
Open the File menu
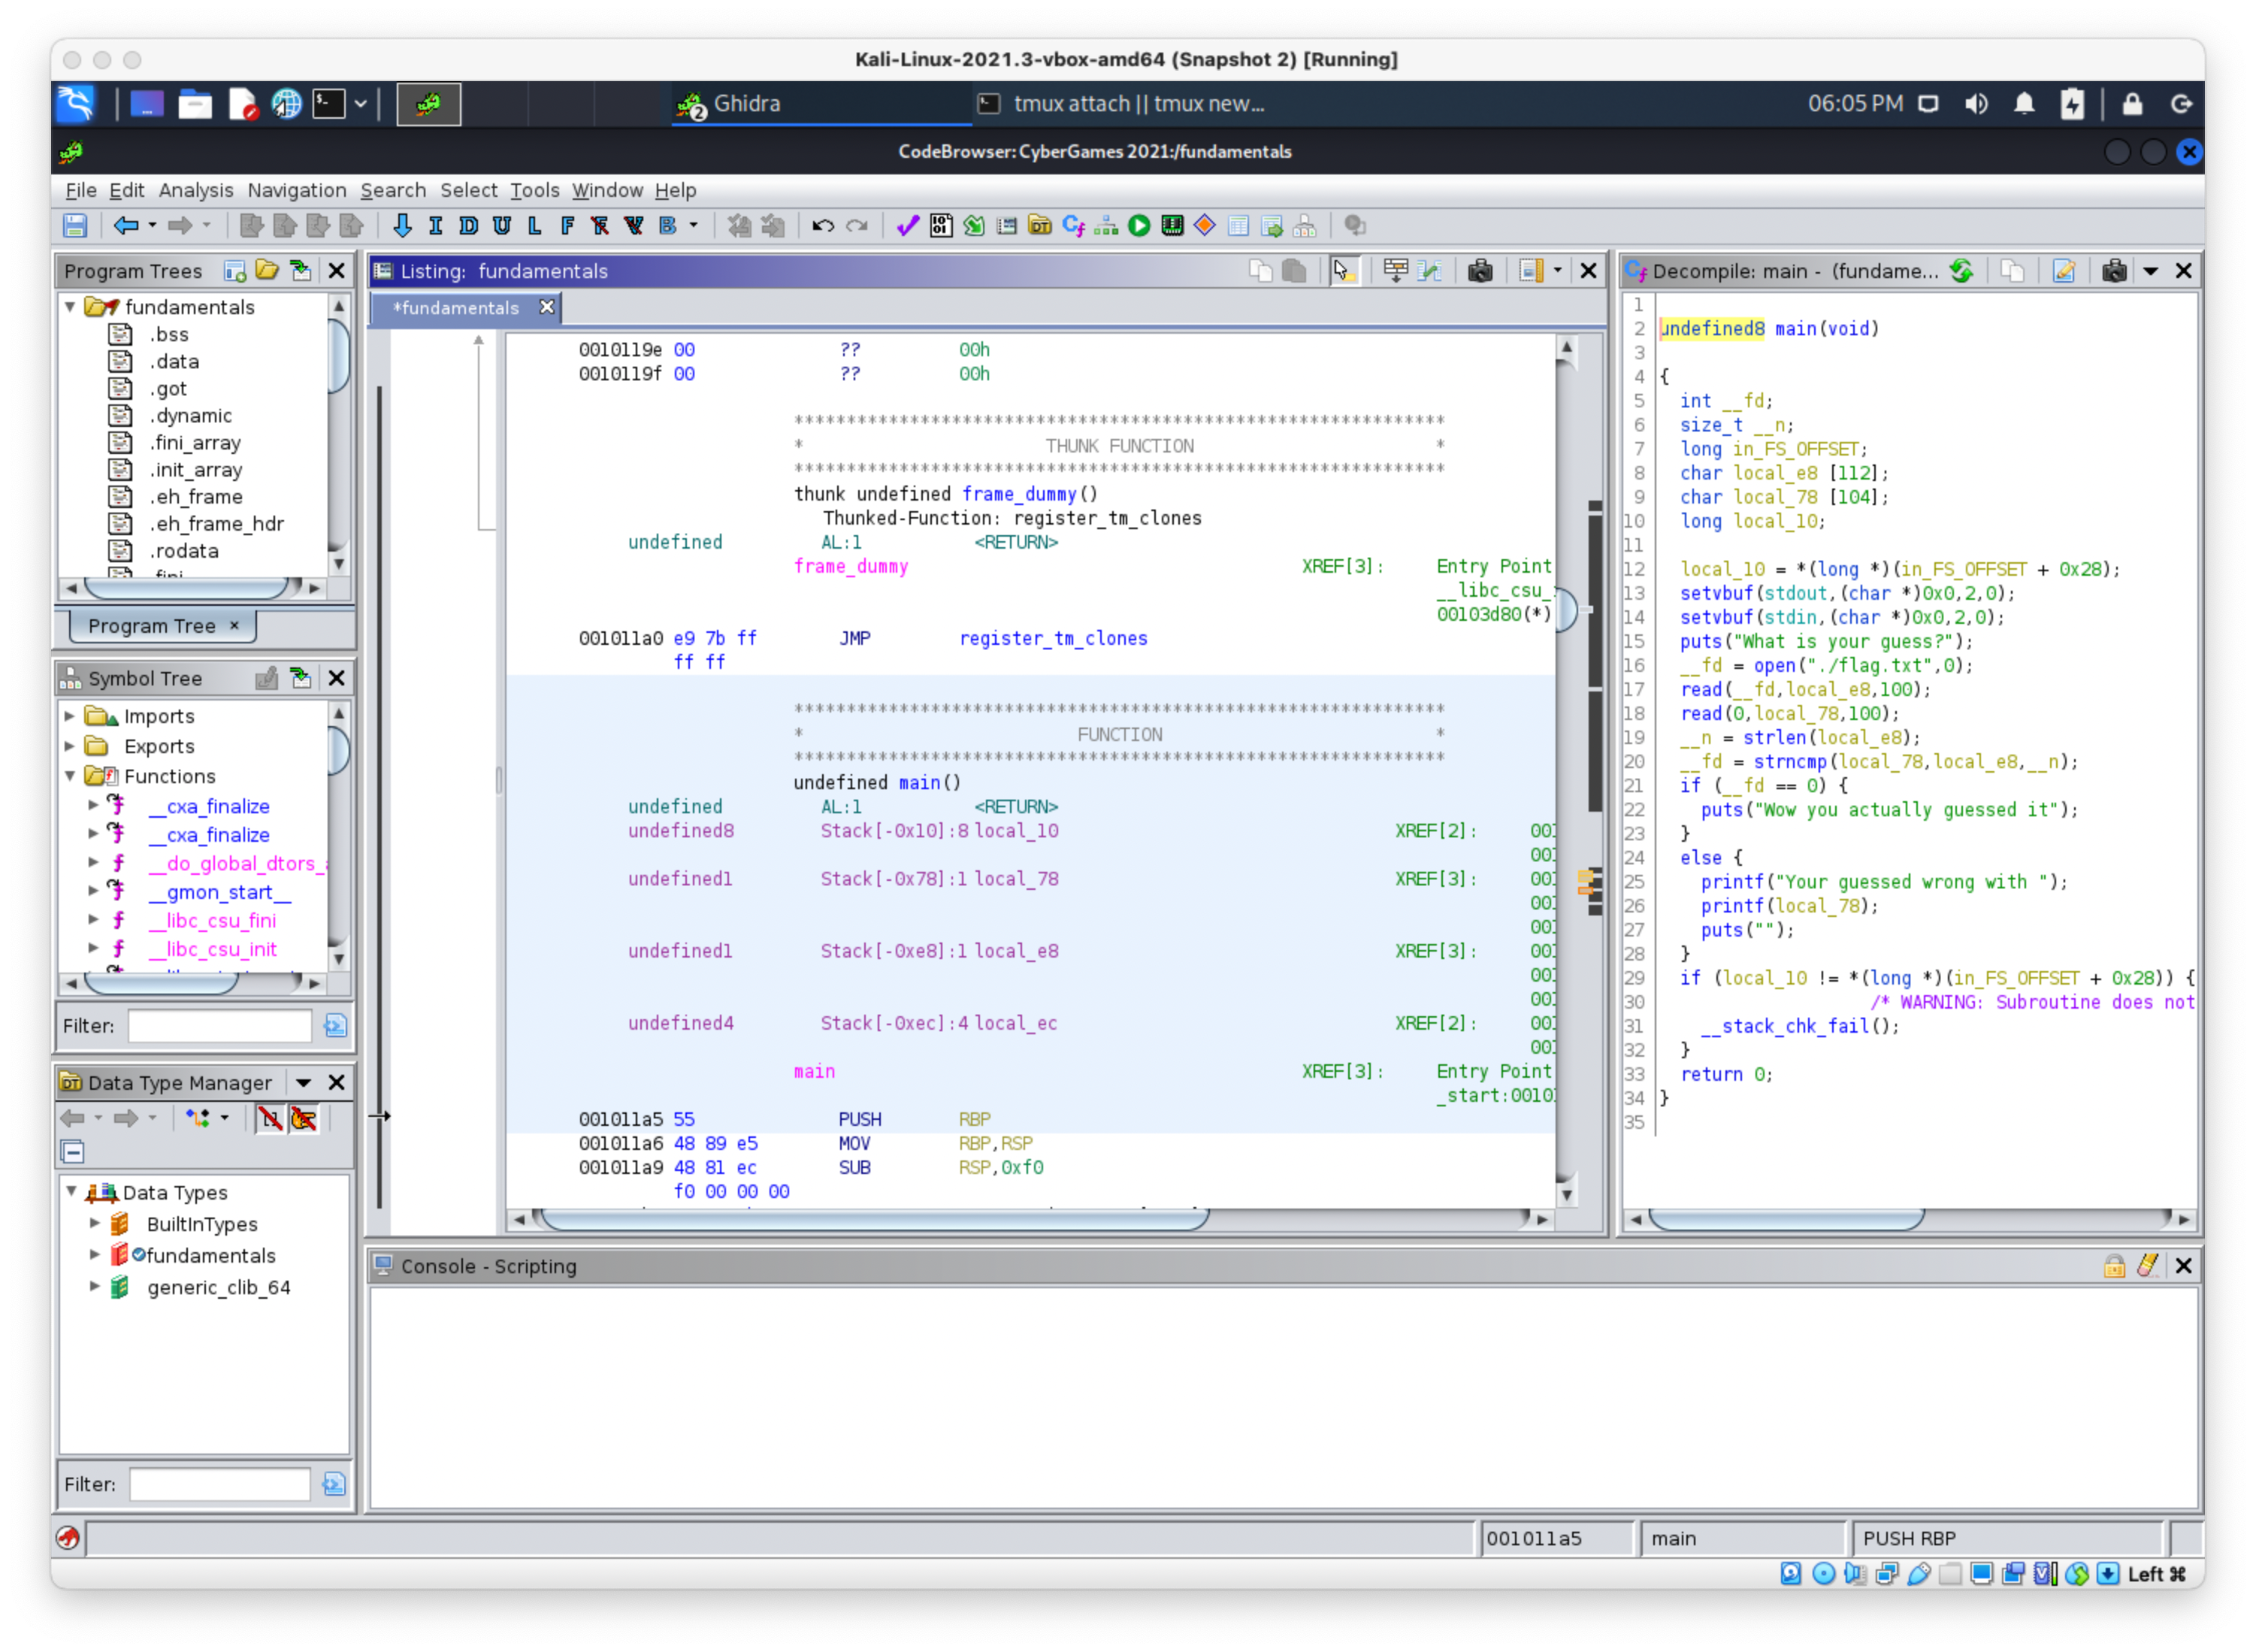[x=81, y=190]
